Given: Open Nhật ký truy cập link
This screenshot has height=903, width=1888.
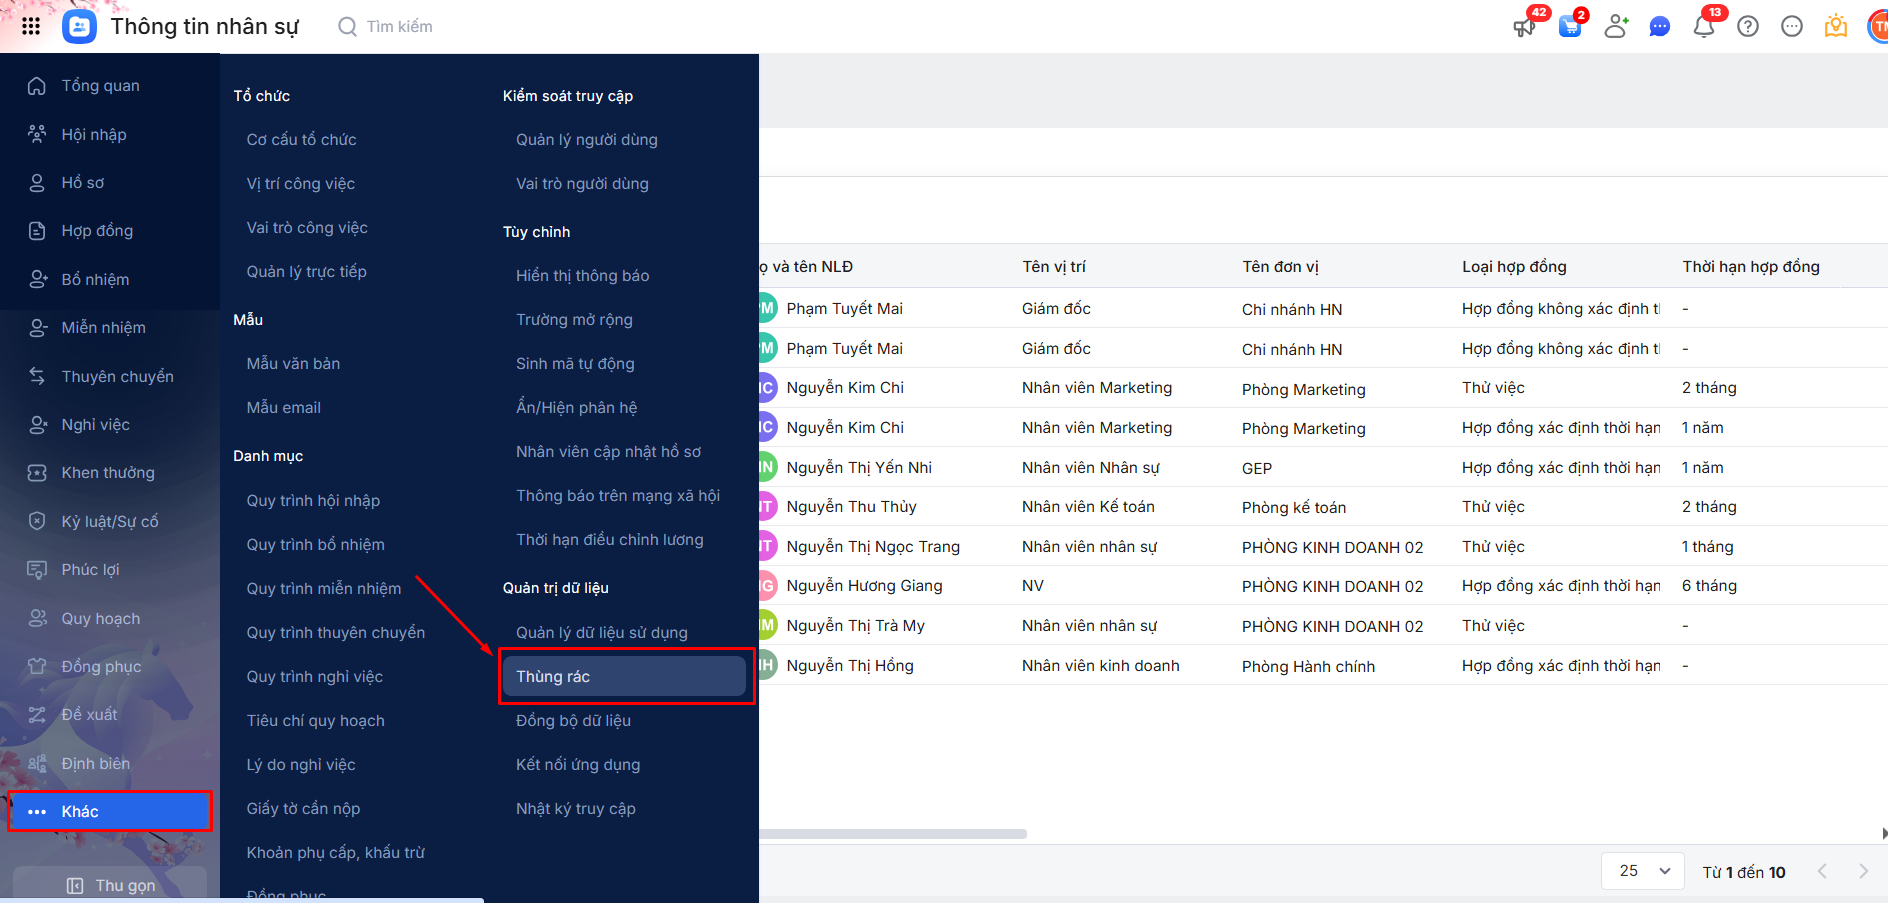Looking at the screenshot, I should 575,809.
